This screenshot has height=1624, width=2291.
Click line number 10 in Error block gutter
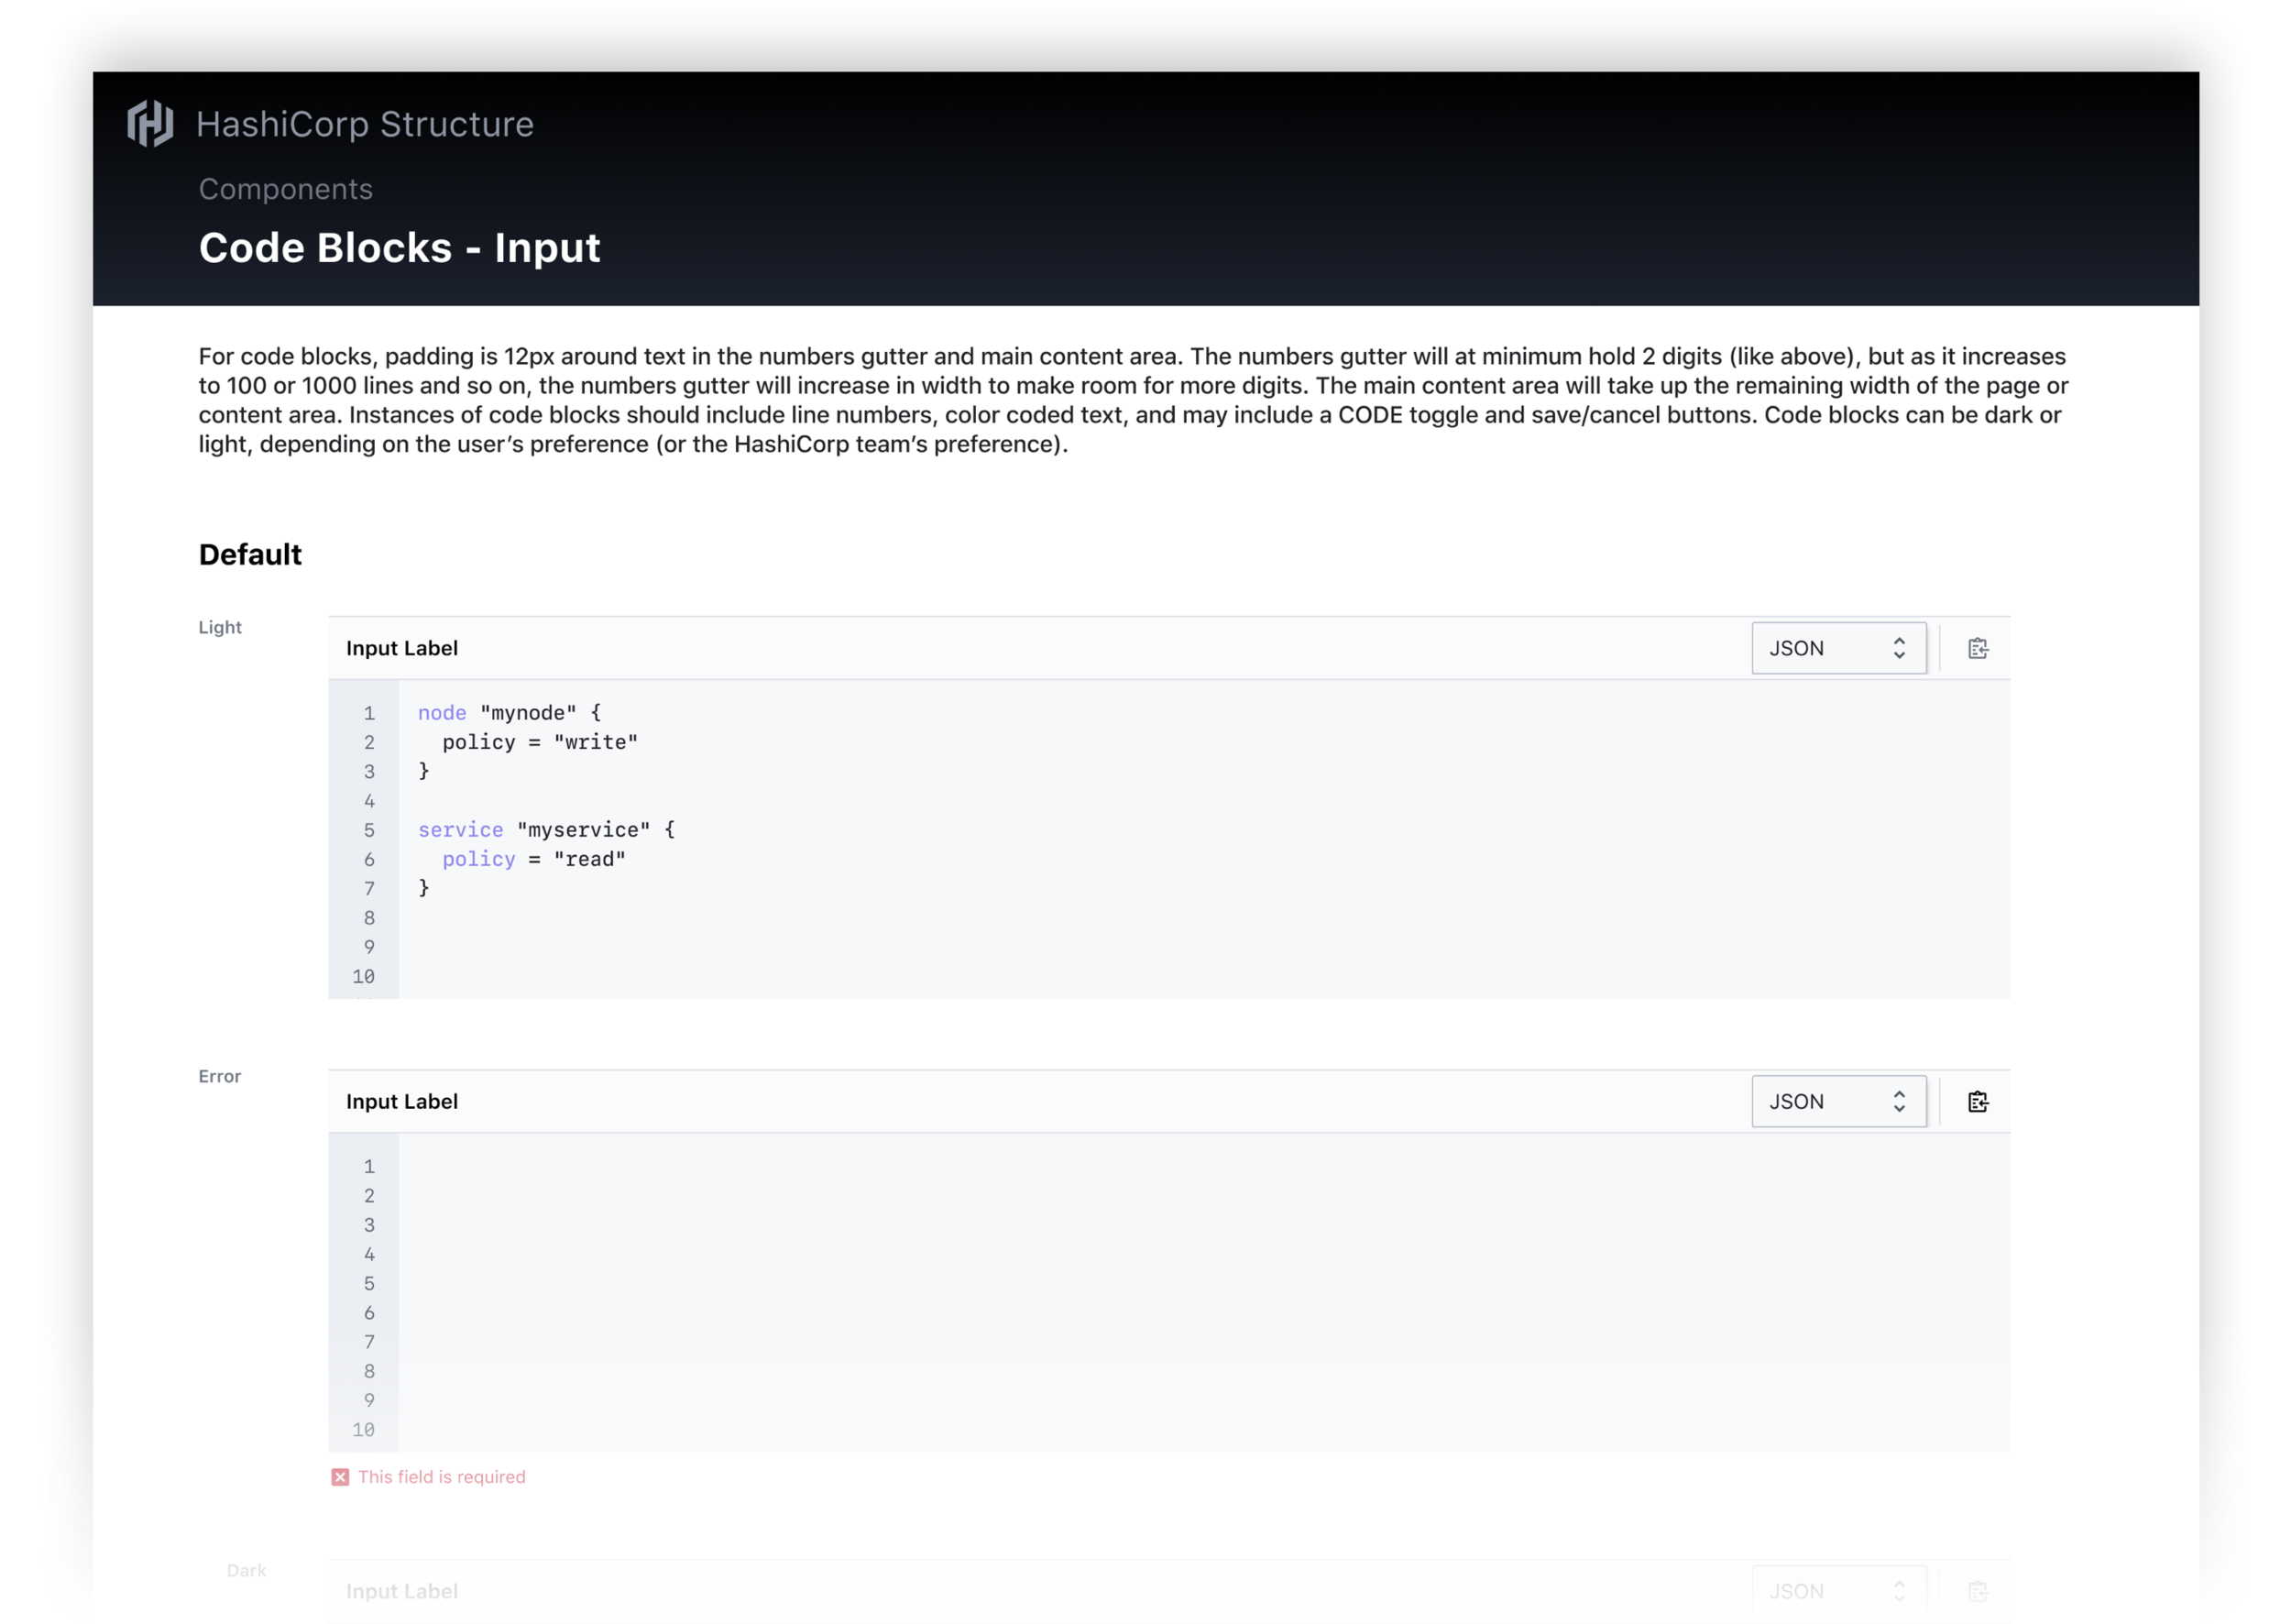pyautogui.click(x=363, y=1429)
